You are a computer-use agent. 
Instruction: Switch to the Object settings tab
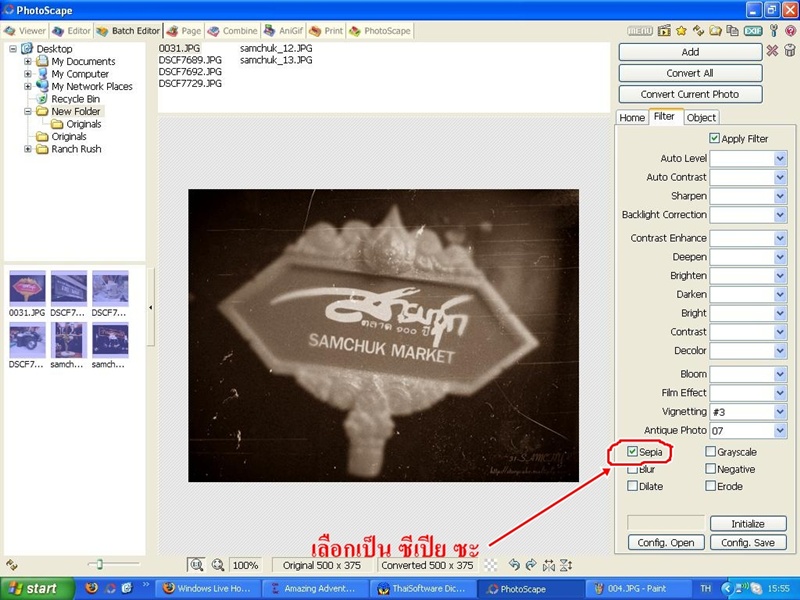[701, 117]
